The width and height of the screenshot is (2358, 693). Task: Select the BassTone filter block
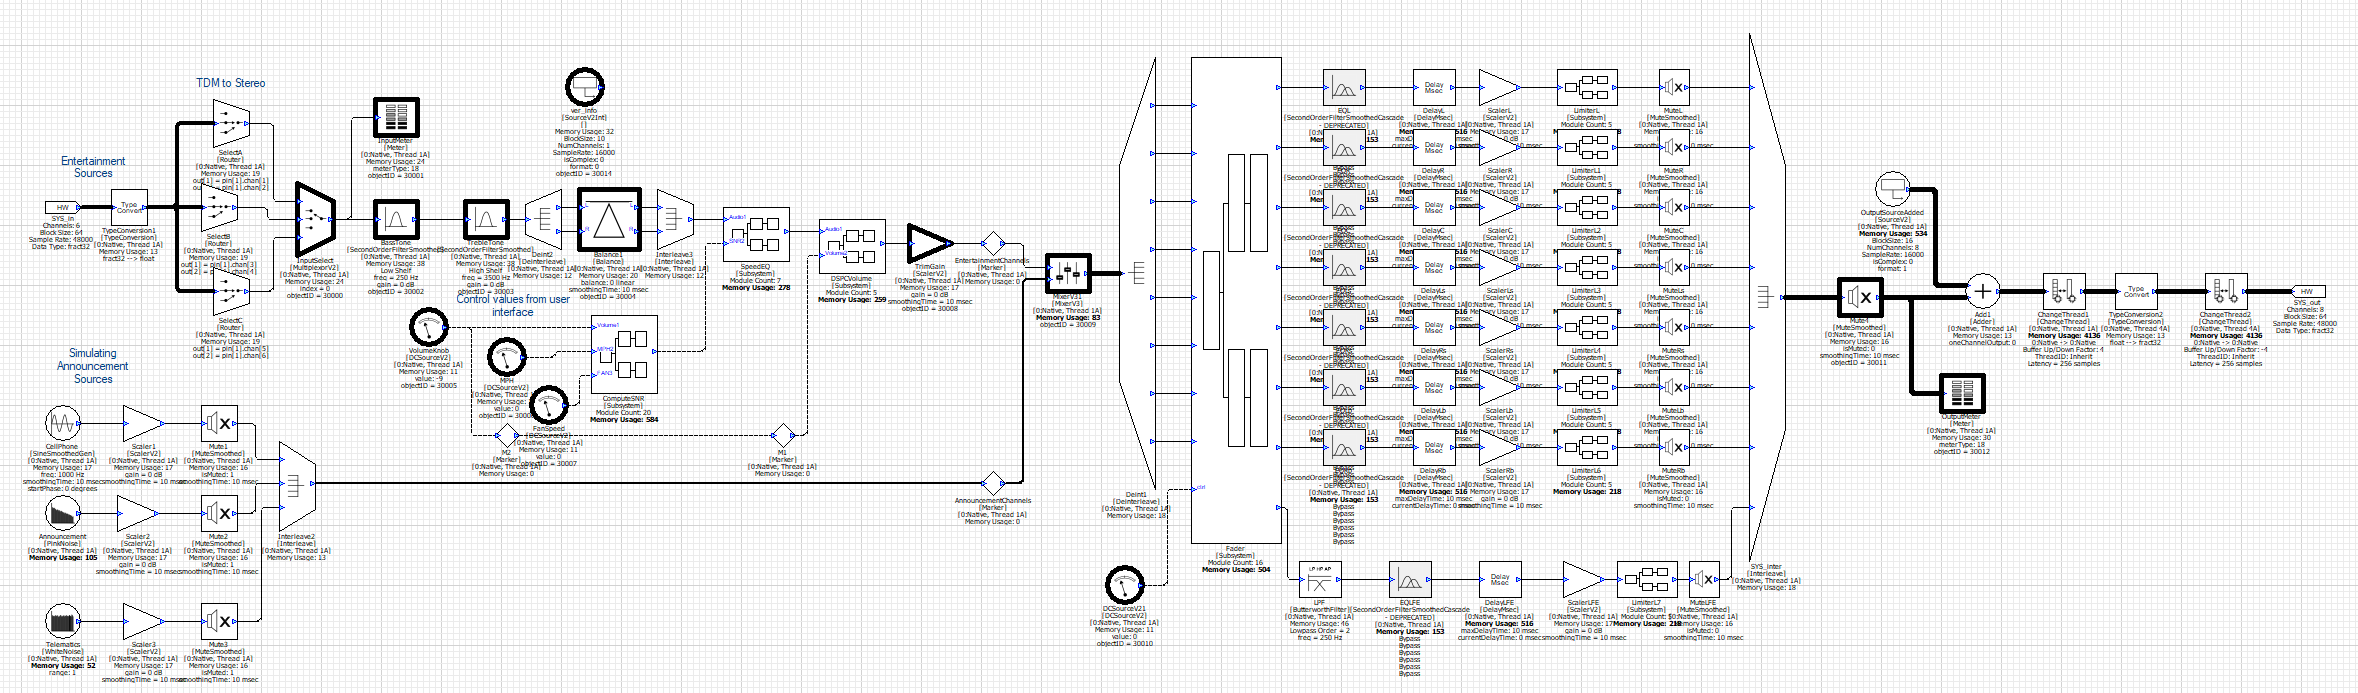(396, 219)
